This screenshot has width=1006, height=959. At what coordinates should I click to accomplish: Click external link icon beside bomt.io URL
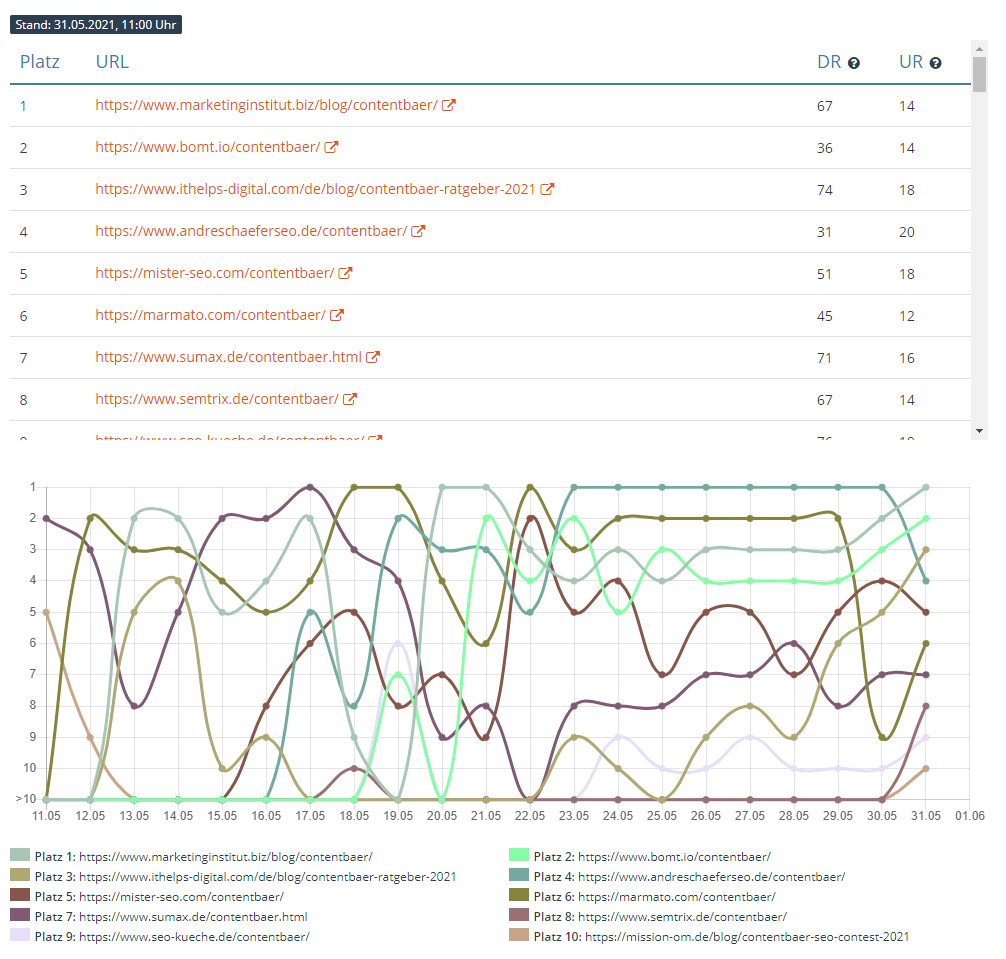point(331,147)
